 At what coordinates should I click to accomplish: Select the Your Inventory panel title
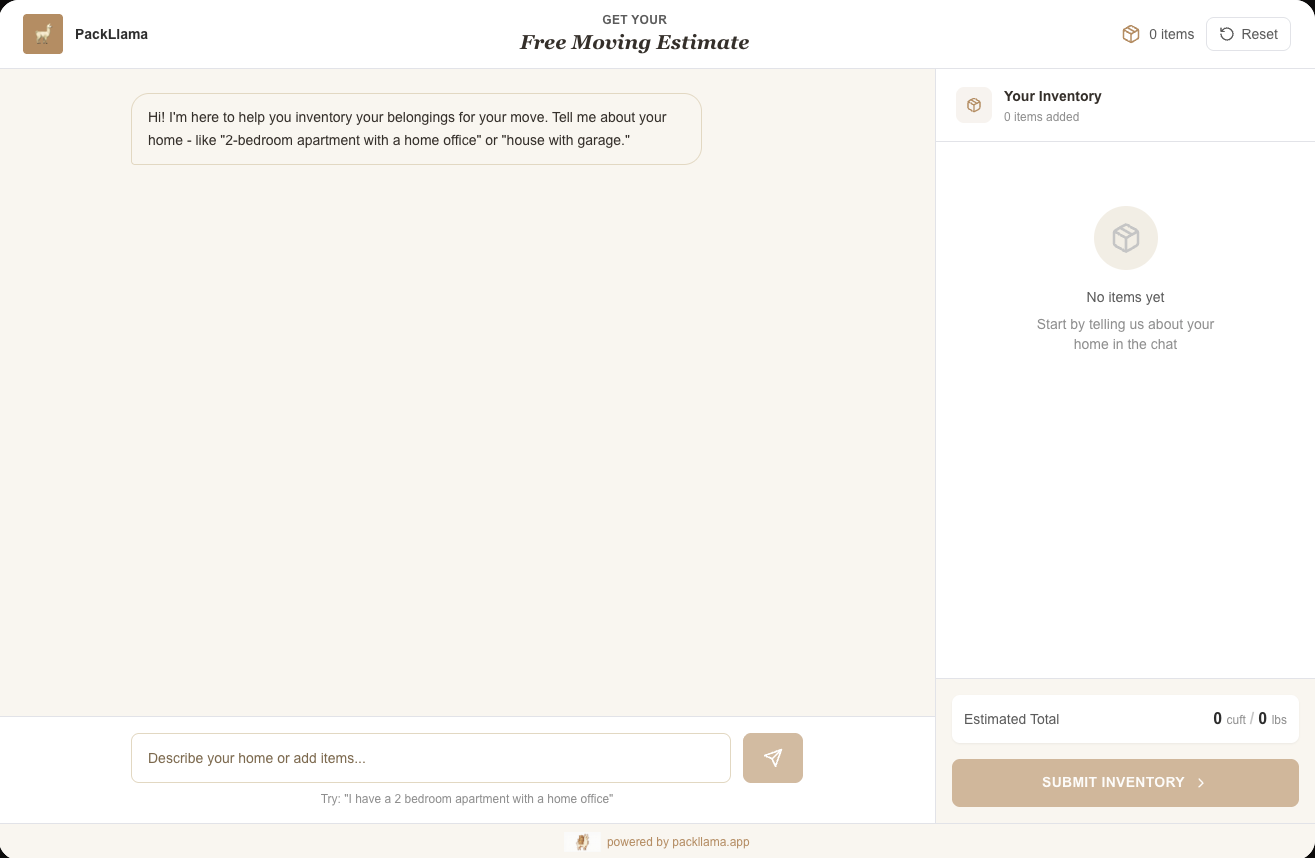click(1052, 96)
